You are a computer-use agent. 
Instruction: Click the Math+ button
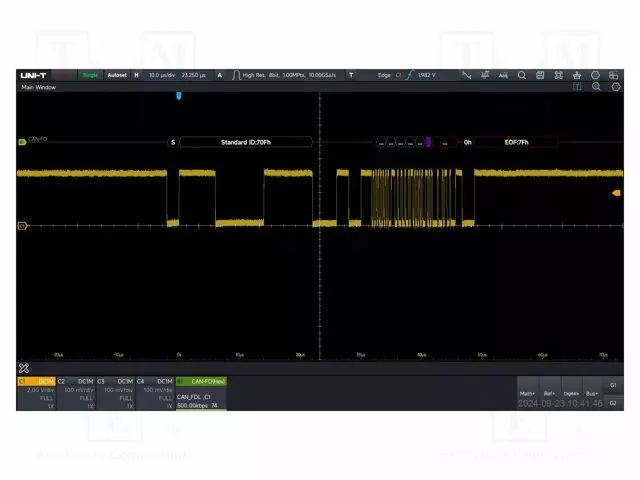pos(527,393)
